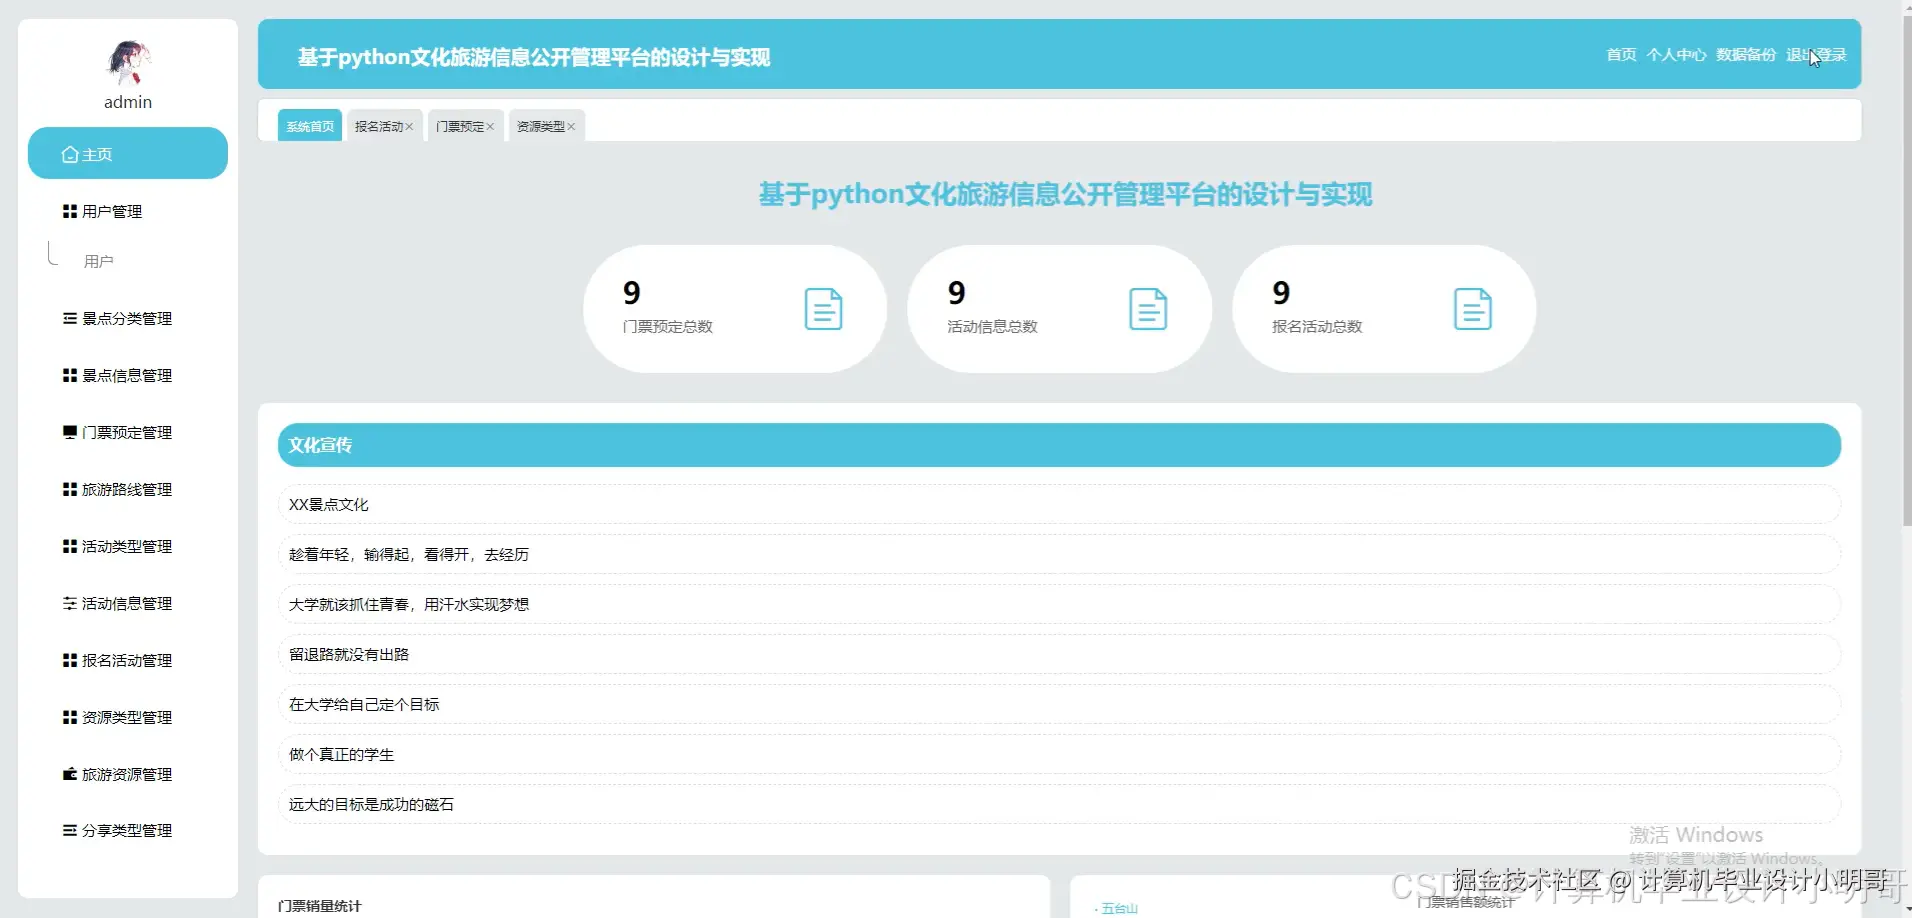1912x918 pixels.
Task: Open 个人中心 in the top navigation
Action: tap(1676, 55)
